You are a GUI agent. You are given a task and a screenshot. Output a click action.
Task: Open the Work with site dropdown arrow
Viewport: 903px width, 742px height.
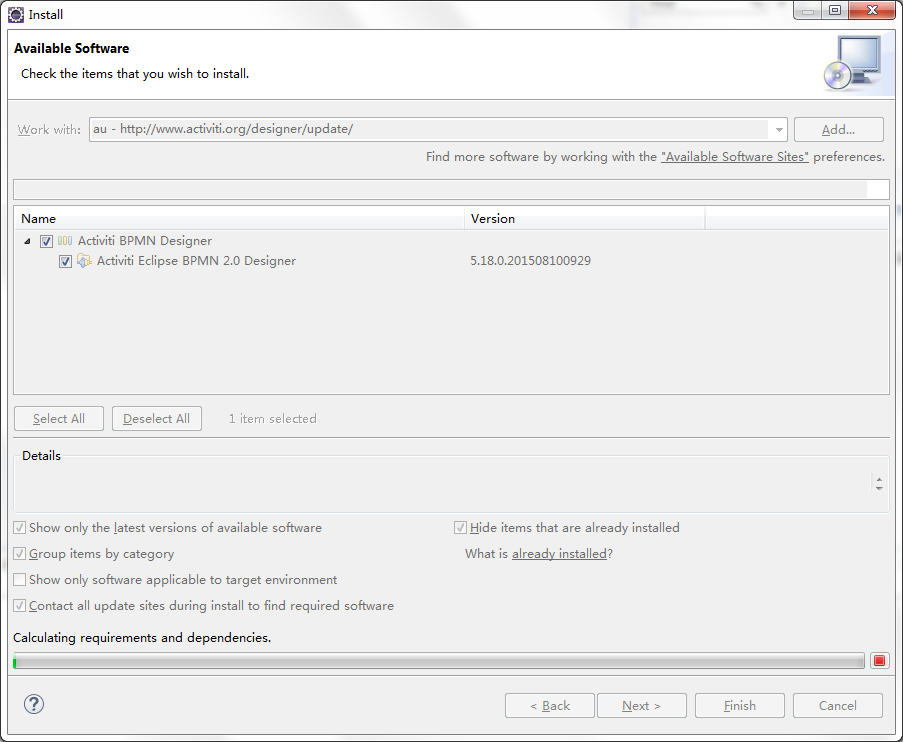pos(778,130)
